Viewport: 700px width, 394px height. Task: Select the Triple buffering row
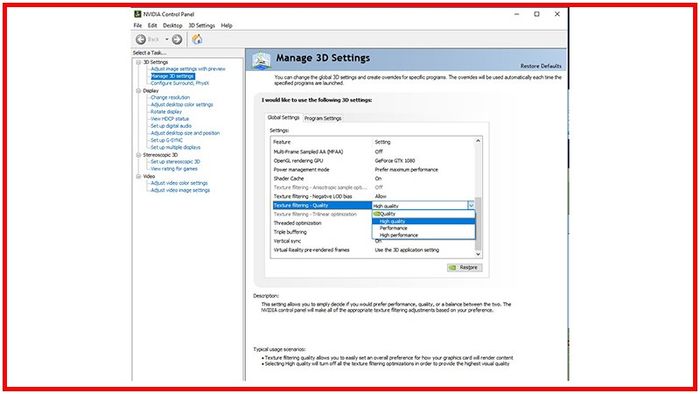322,232
